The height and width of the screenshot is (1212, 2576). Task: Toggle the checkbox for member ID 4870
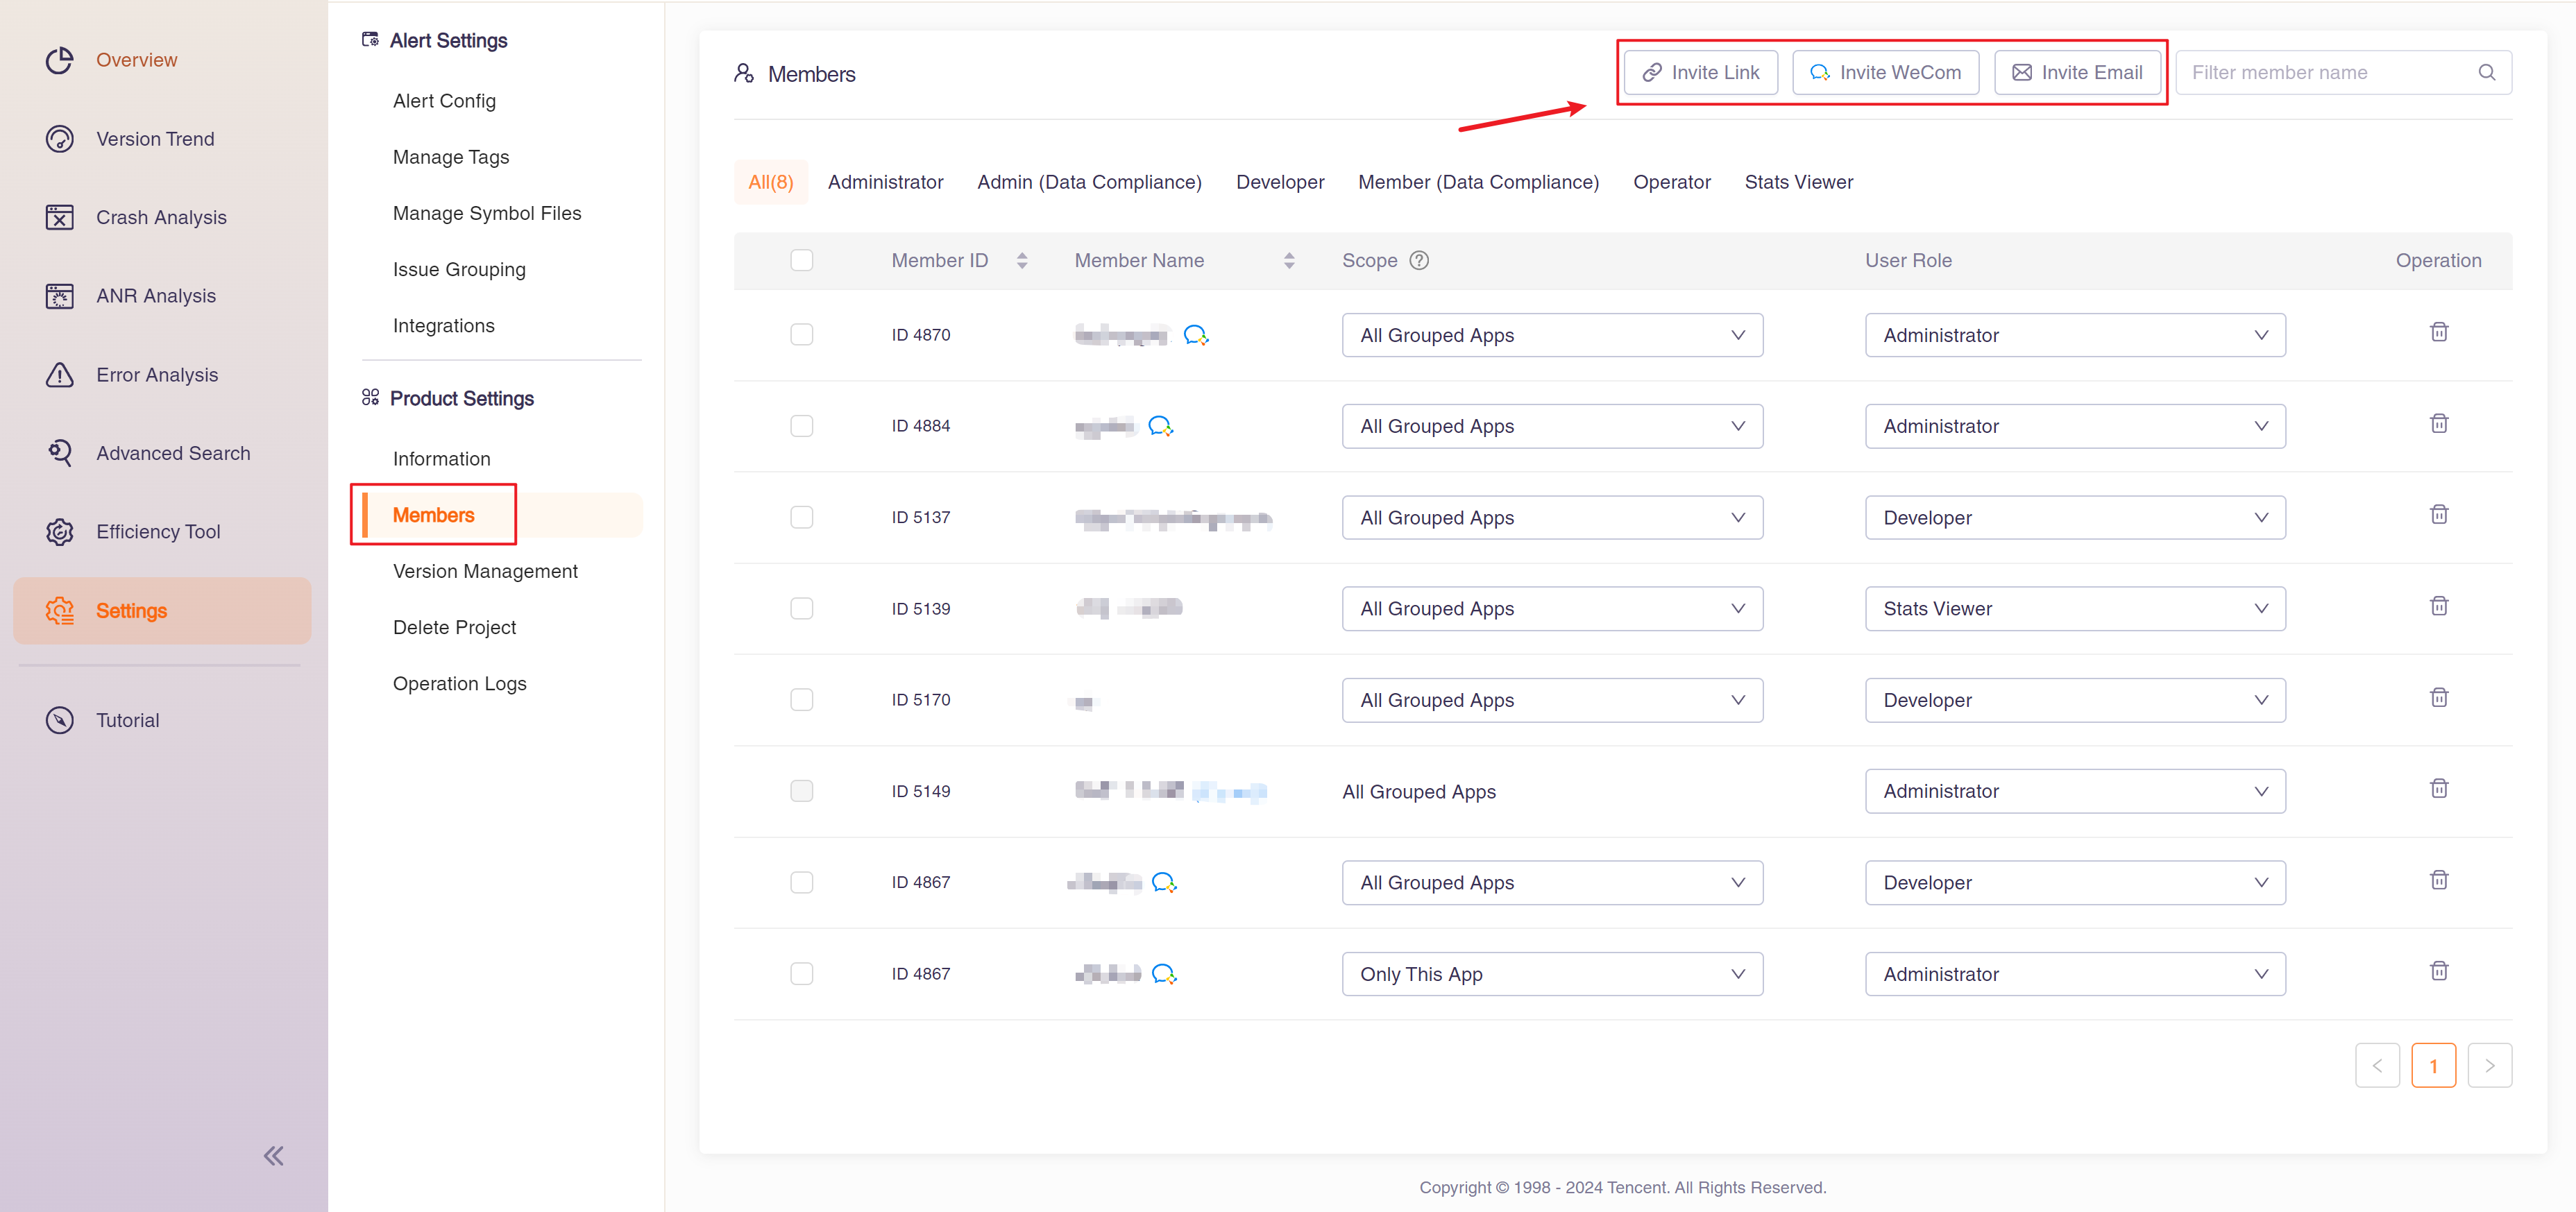pos(802,335)
